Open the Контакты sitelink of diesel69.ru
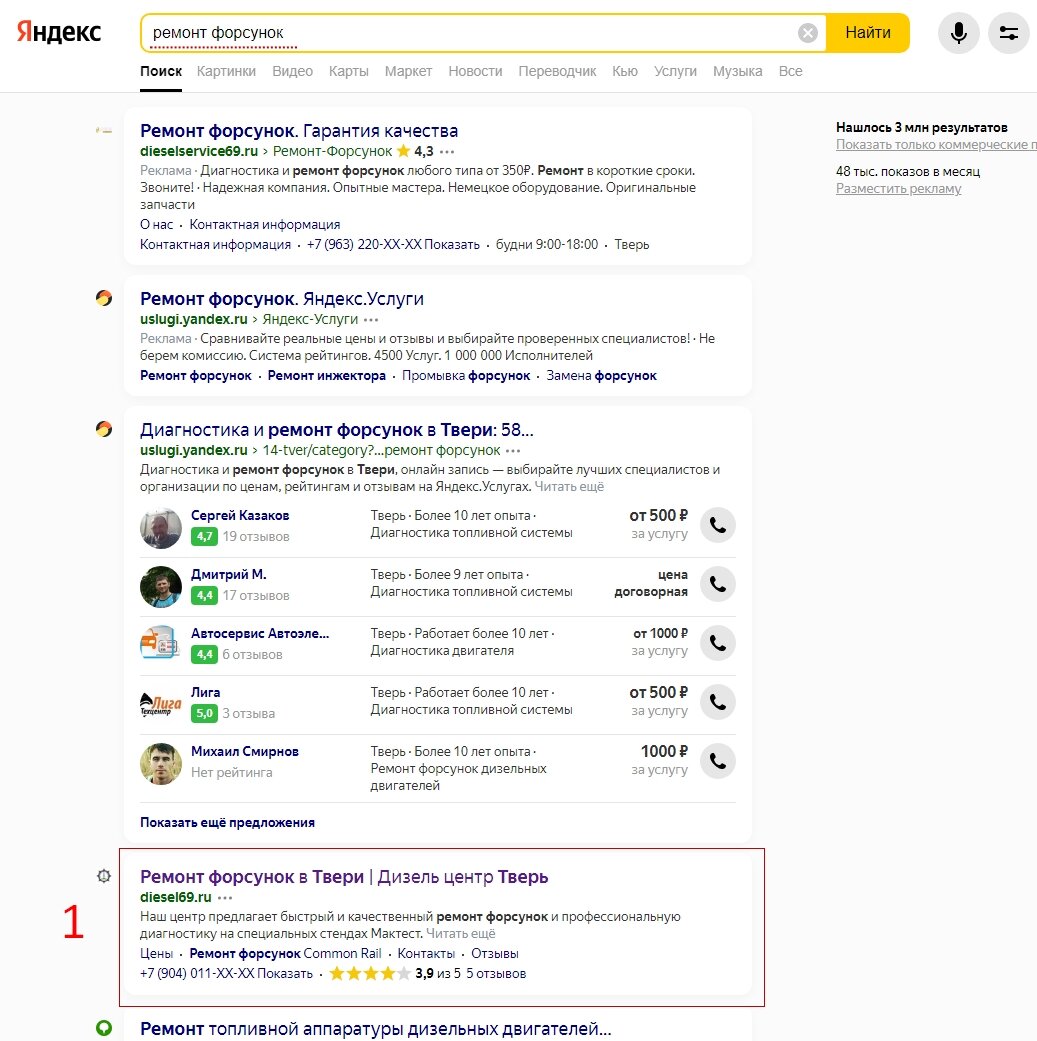The width and height of the screenshot is (1037, 1041). 426,953
